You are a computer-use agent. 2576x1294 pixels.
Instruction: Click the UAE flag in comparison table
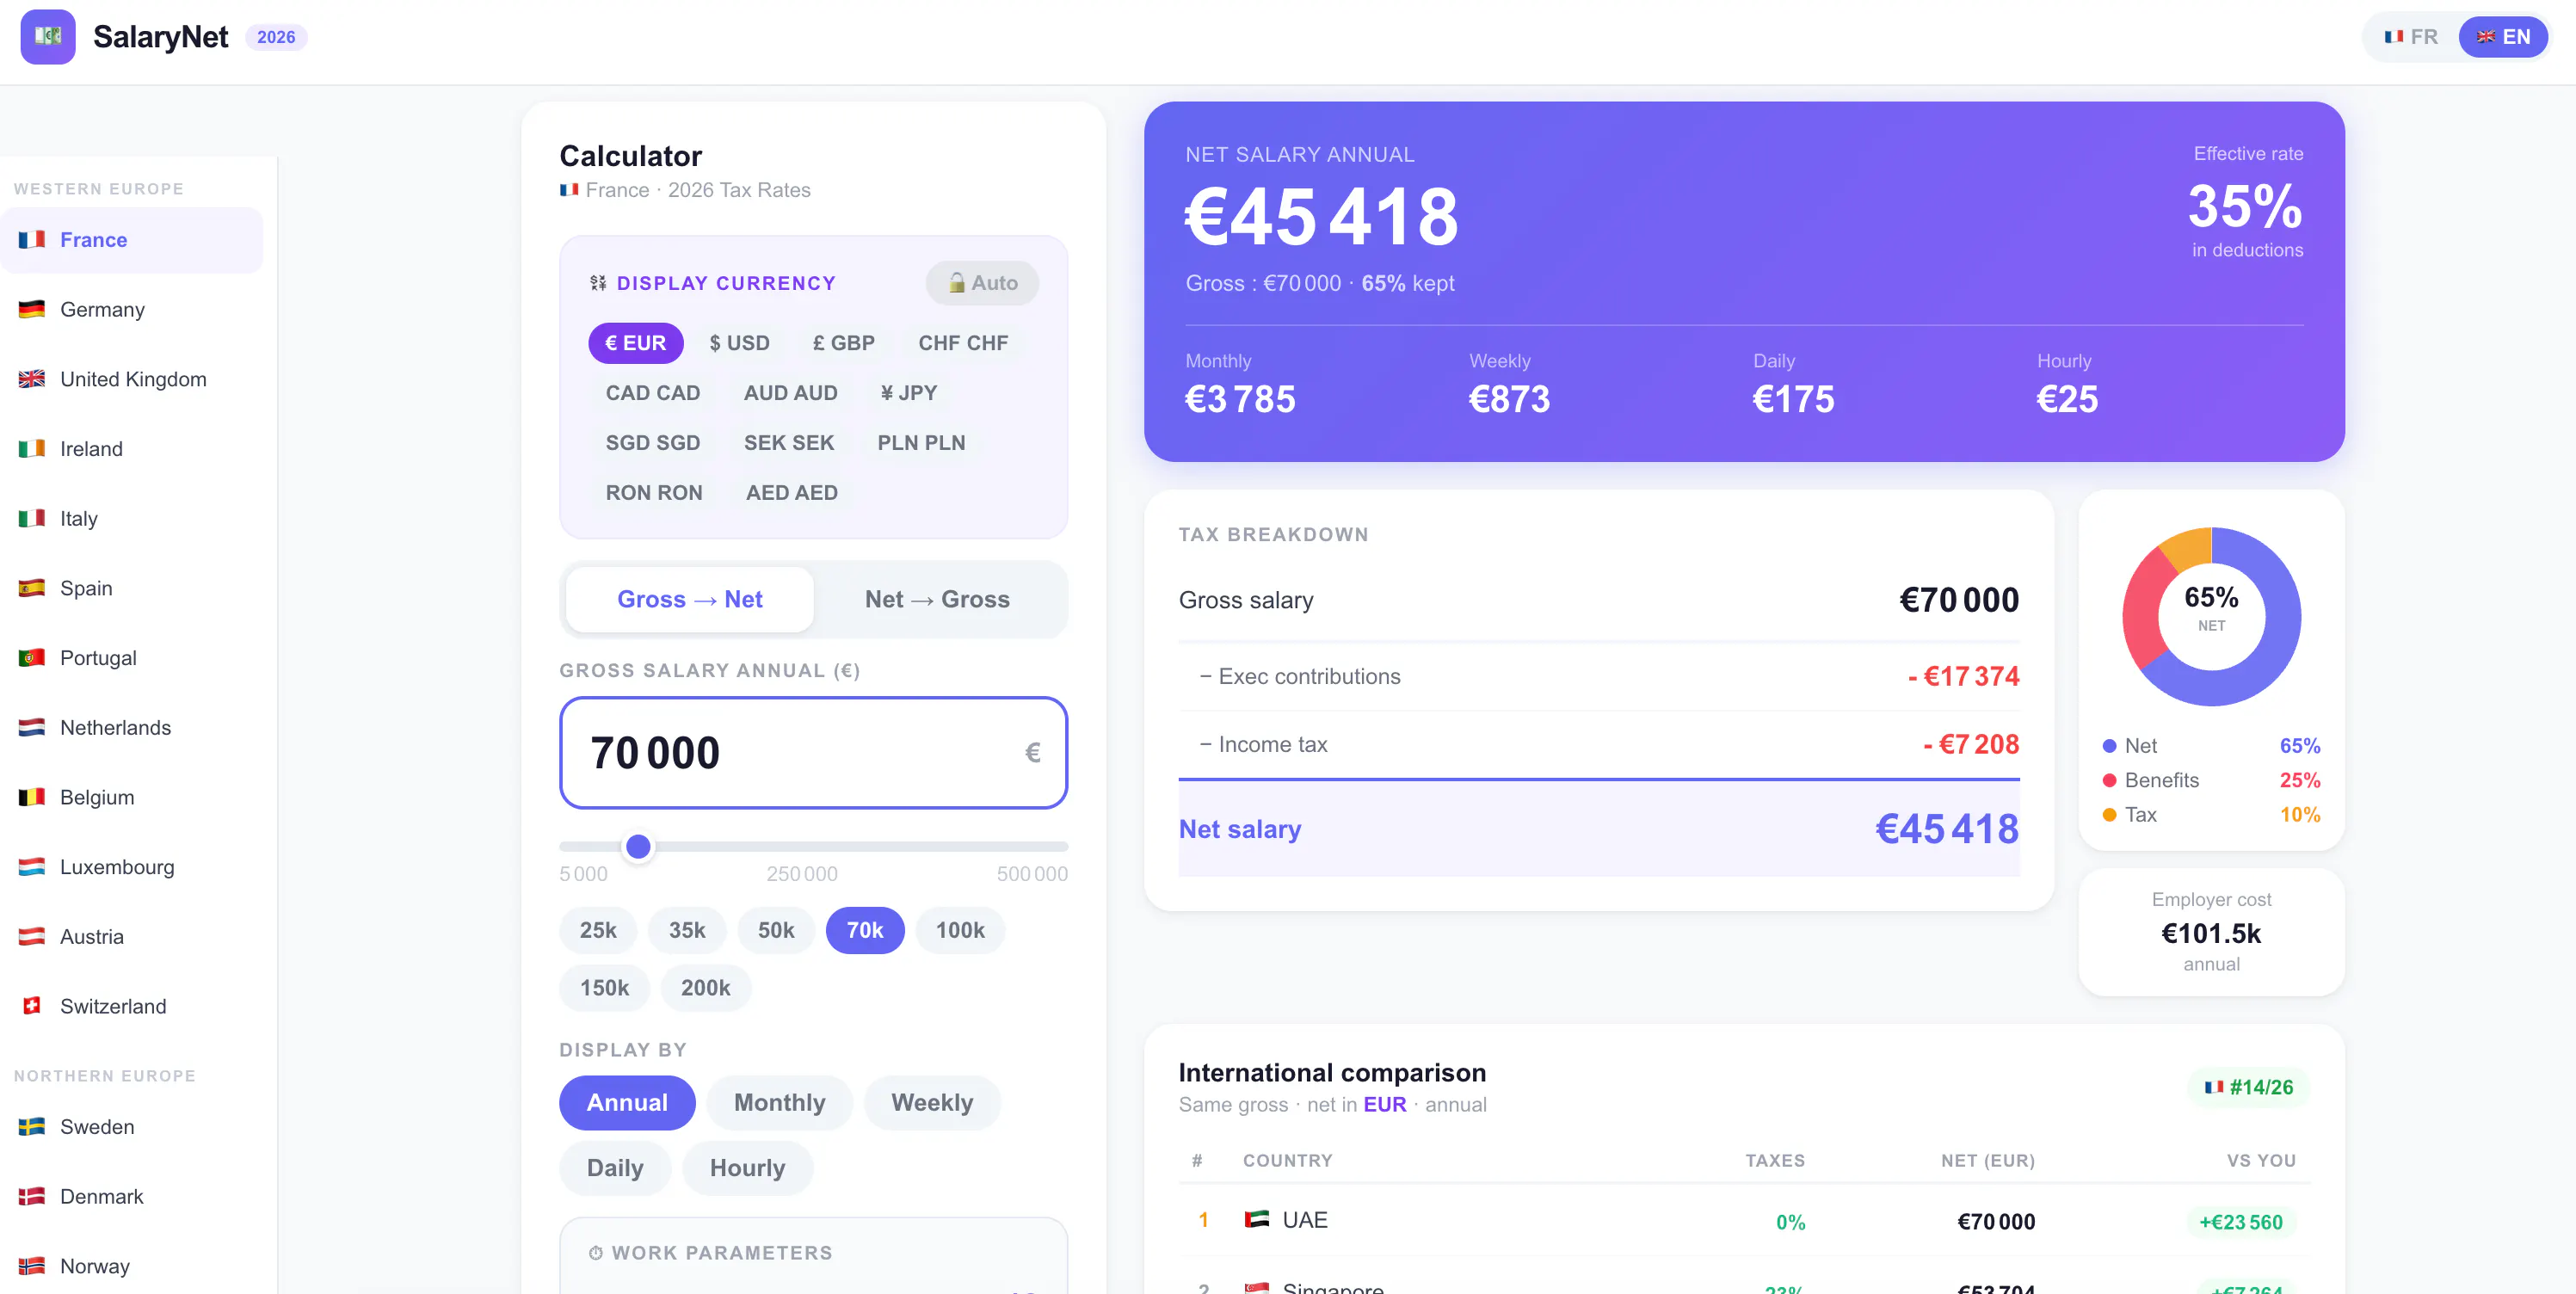point(1257,1219)
